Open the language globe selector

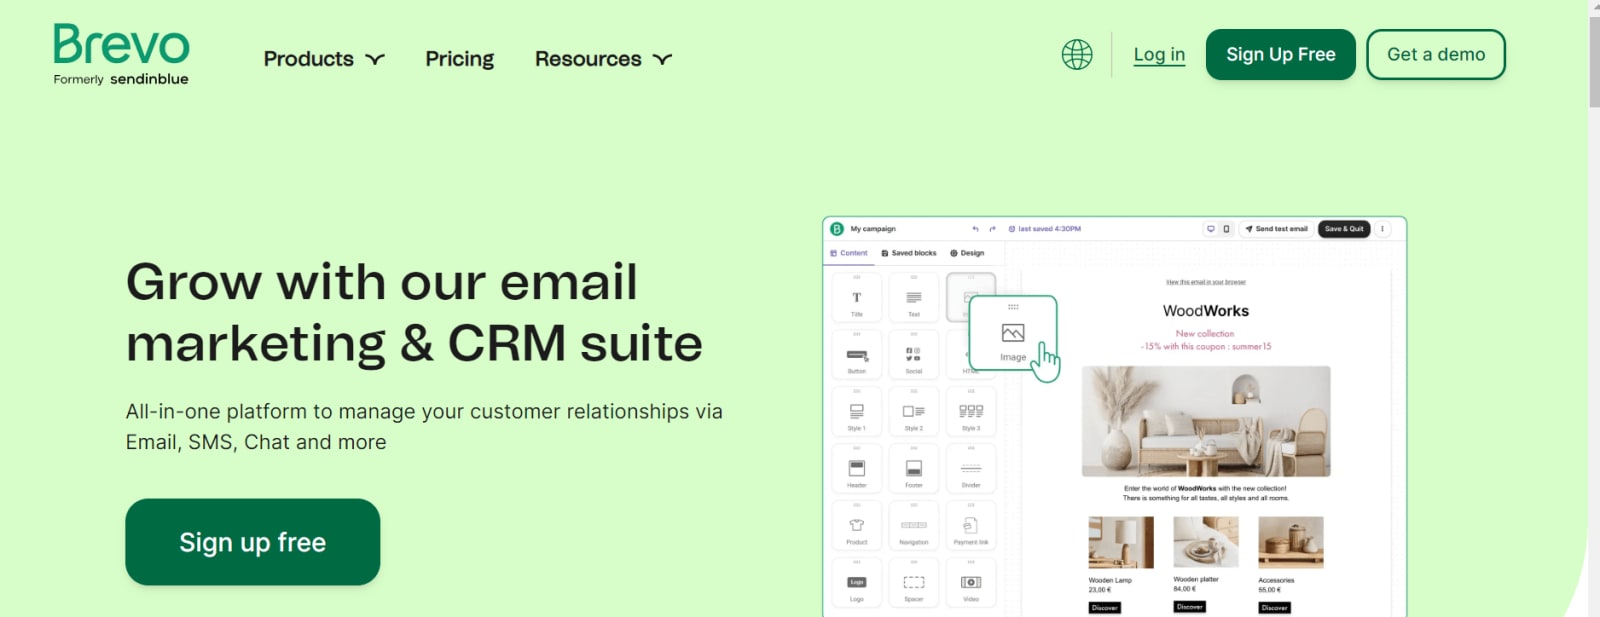[1077, 54]
